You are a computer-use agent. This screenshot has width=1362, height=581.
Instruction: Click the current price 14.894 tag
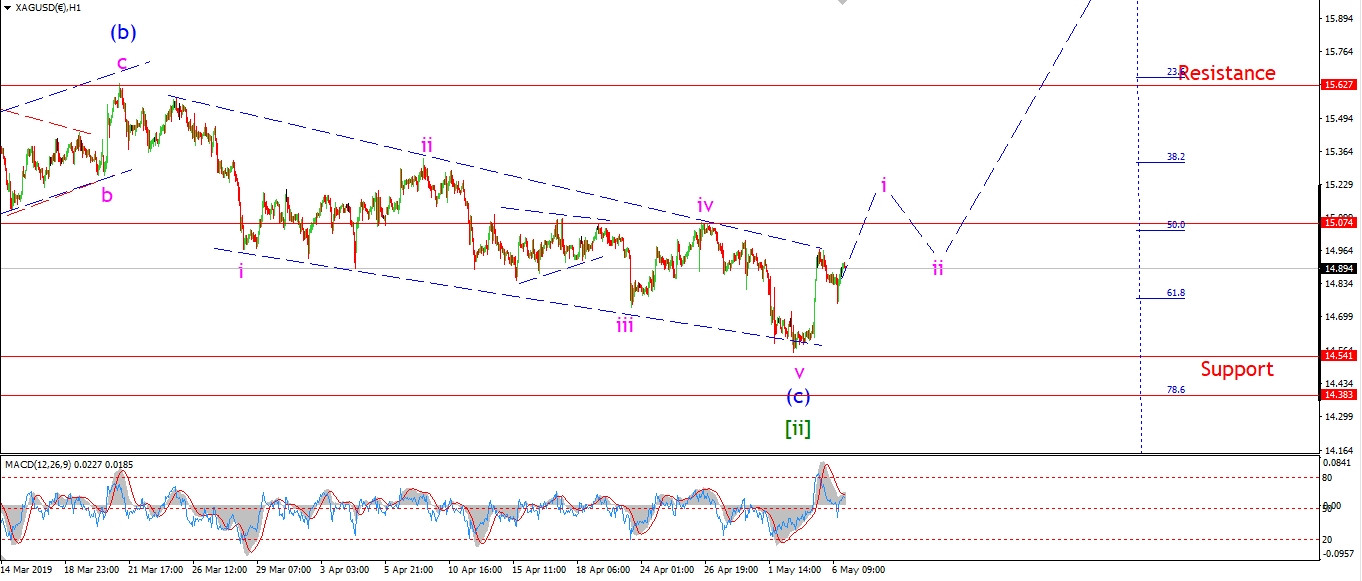pos(1338,269)
